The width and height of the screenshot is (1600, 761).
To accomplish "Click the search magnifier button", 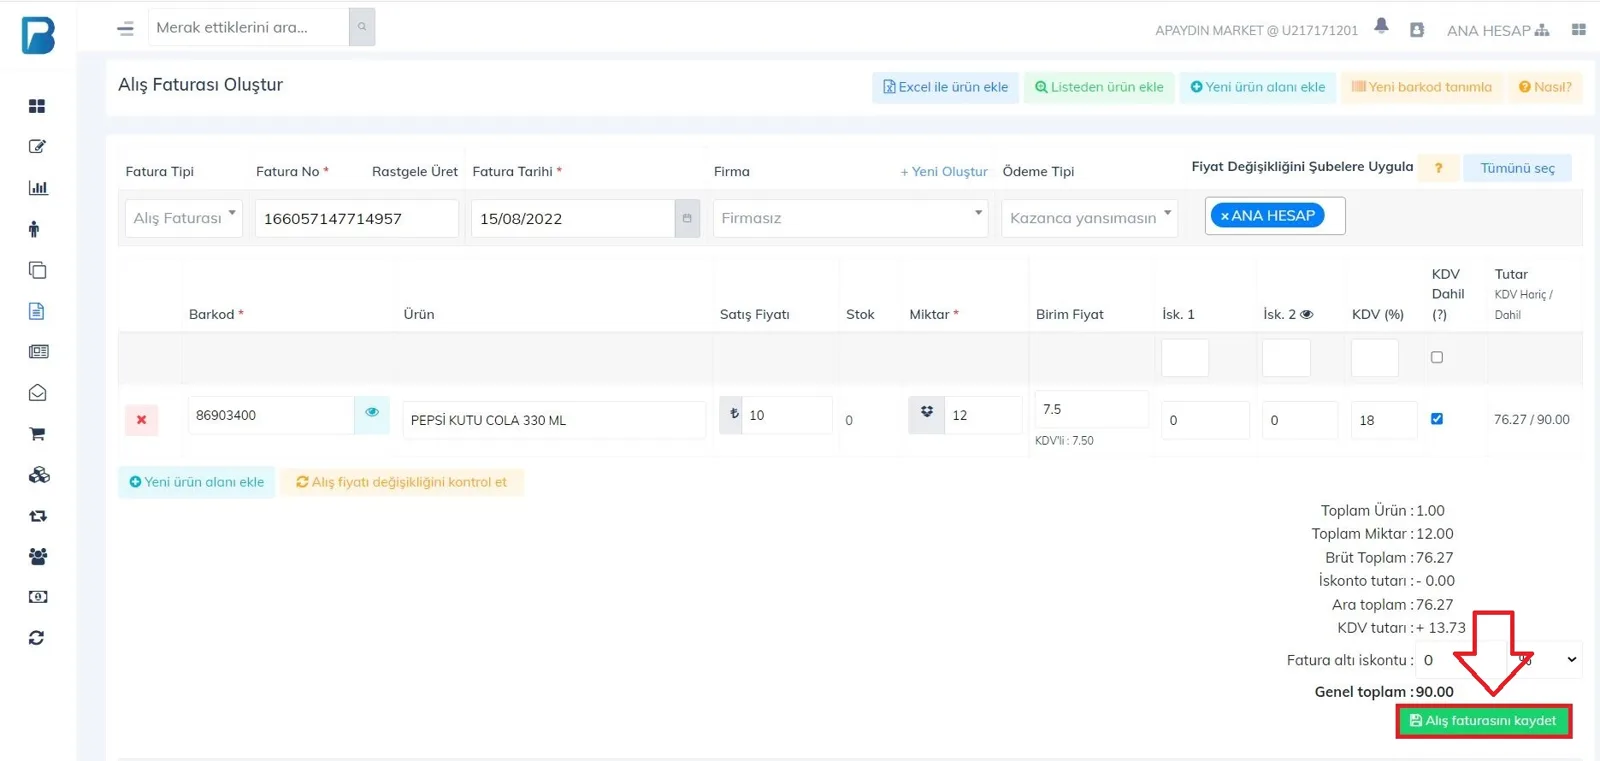I will (362, 27).
